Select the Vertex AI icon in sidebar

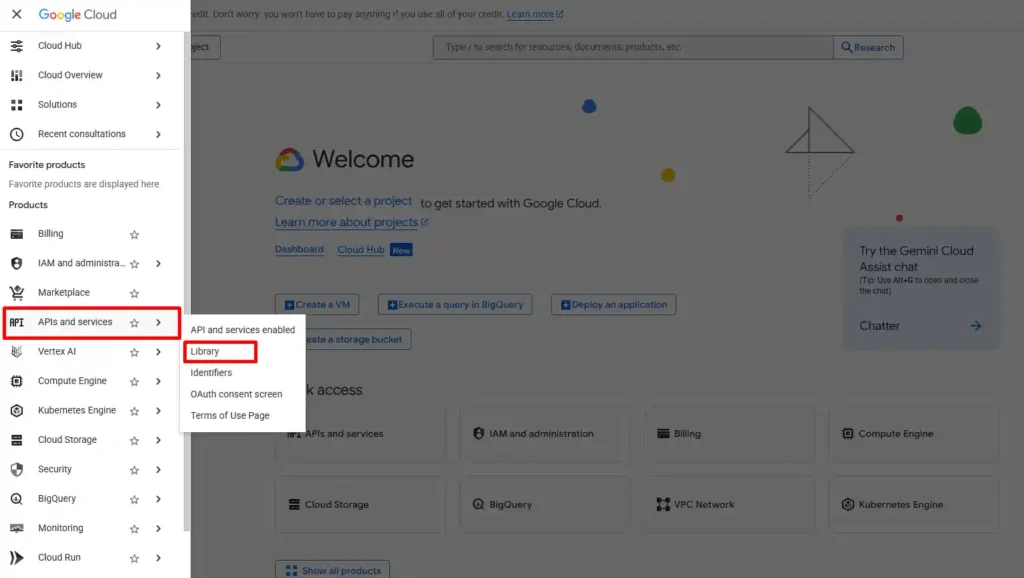(16, 352)
